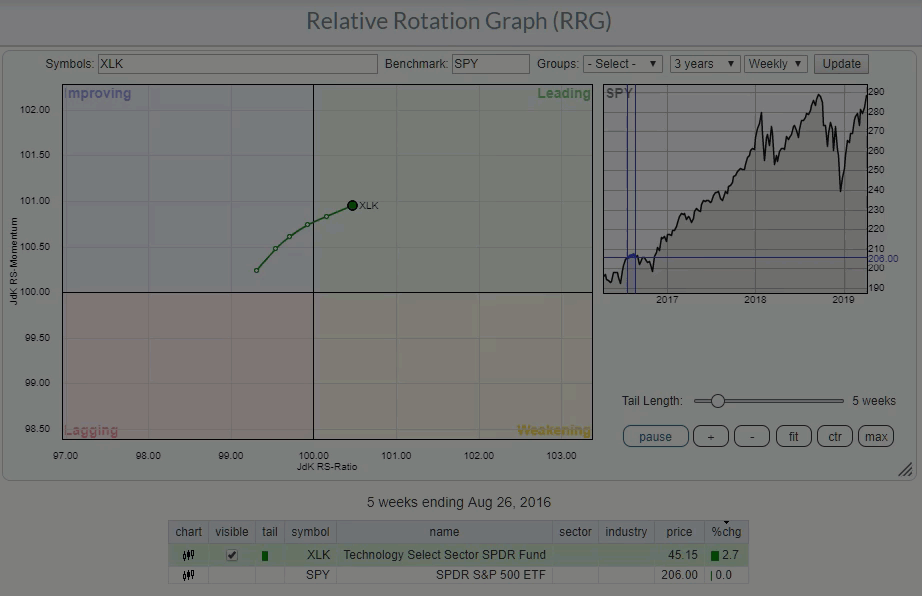Sort table by the symbol column header
This screenshot has width=922, height=596.
tap(310, 532)
